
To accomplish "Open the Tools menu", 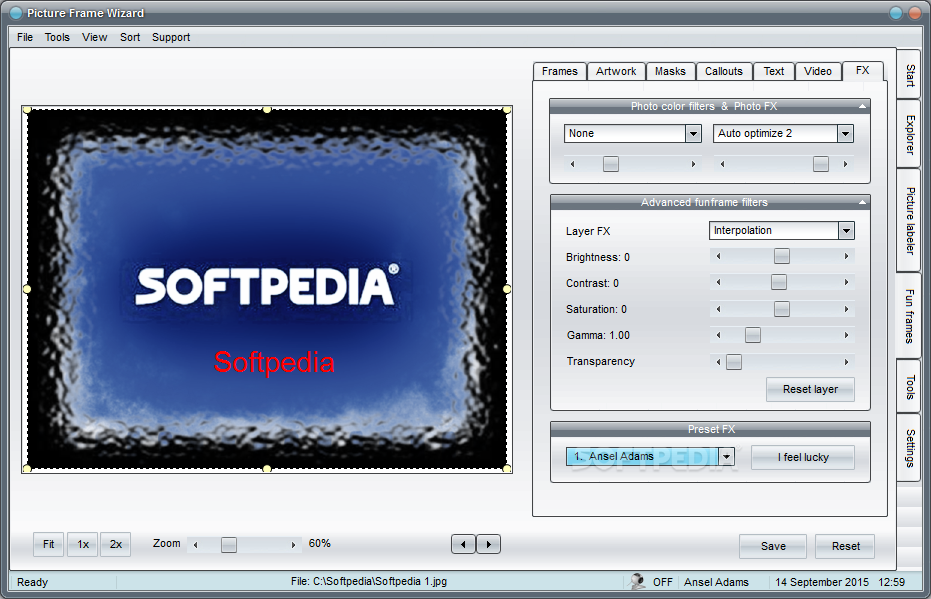I will point(57,37).
